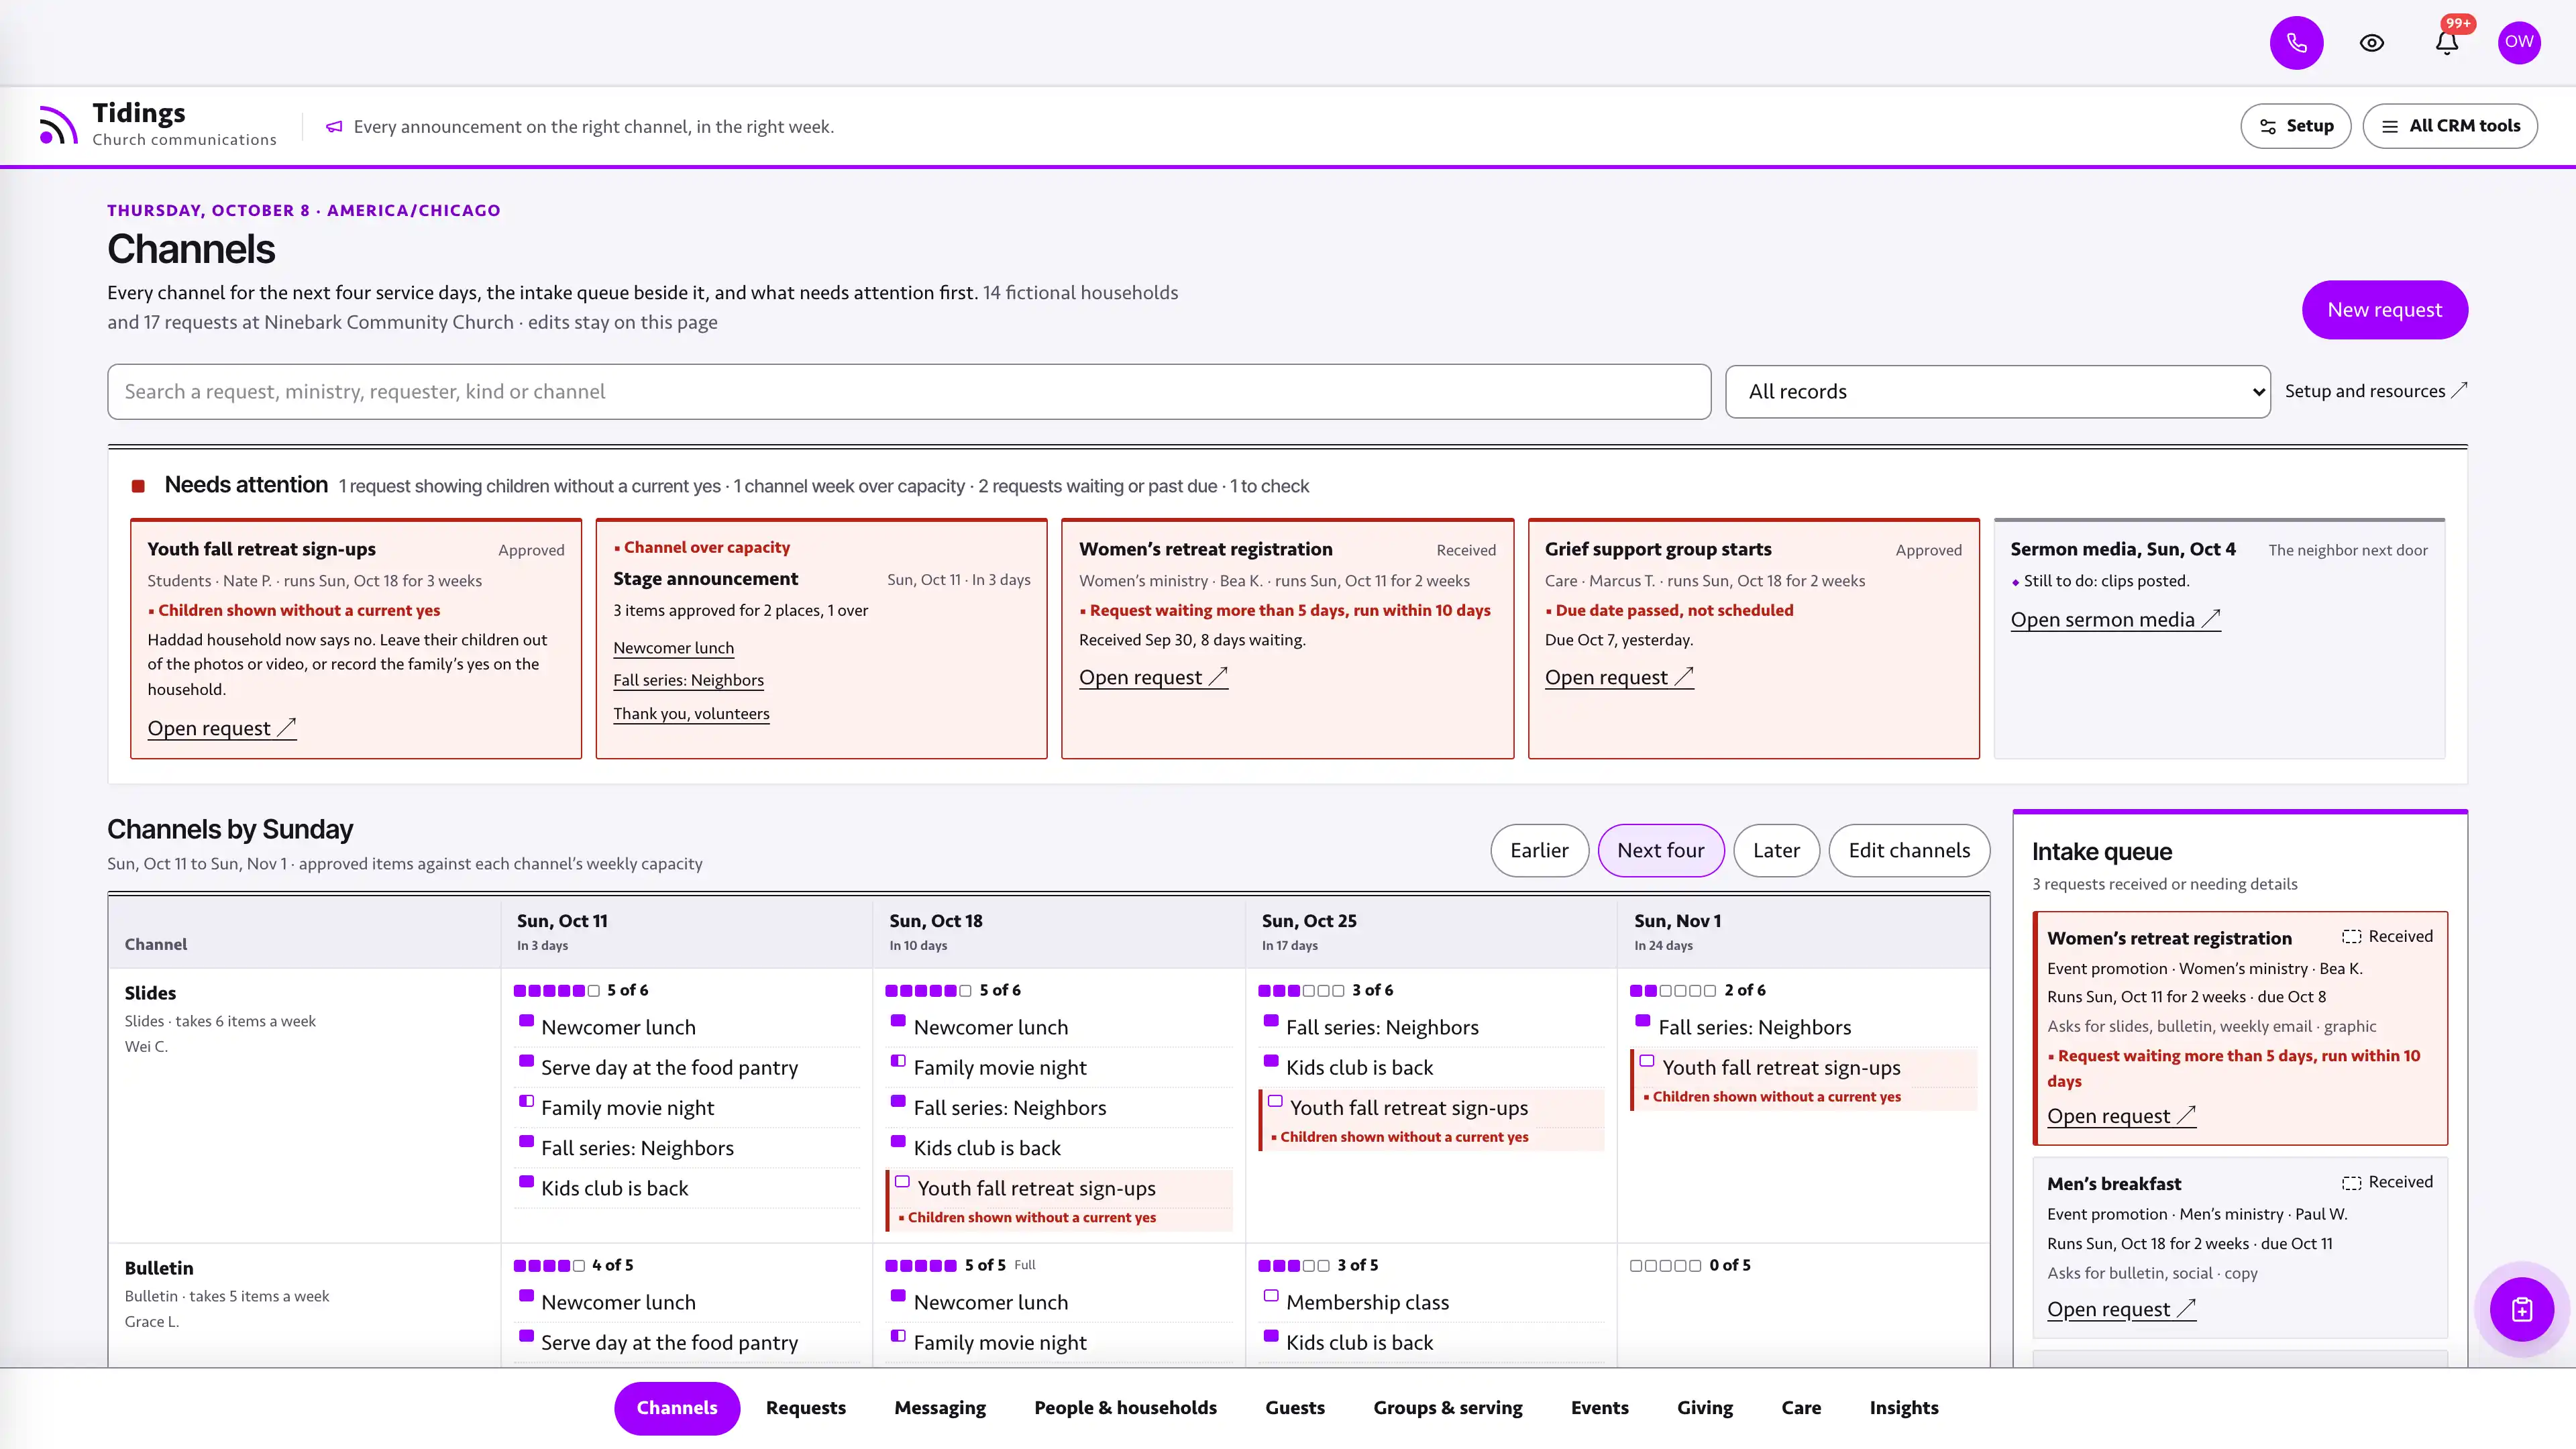Open Newcomer lunch link in over capacity card
The height and width of the screenshot is (1449, 2576).
(673, 648)
